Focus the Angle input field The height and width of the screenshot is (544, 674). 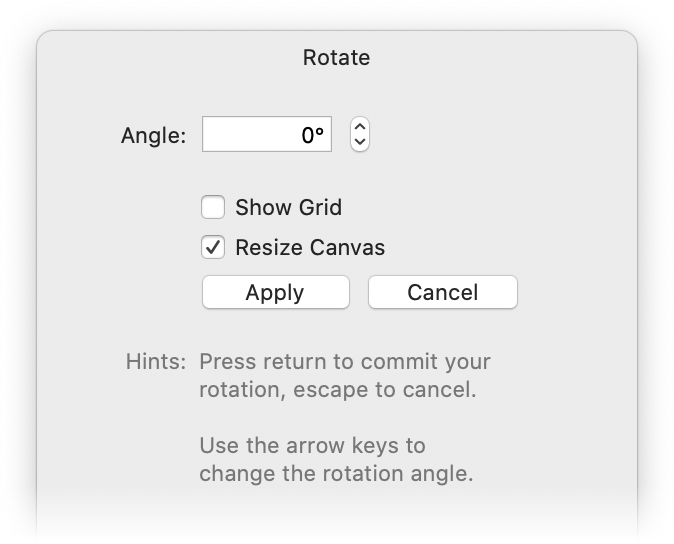268,135
